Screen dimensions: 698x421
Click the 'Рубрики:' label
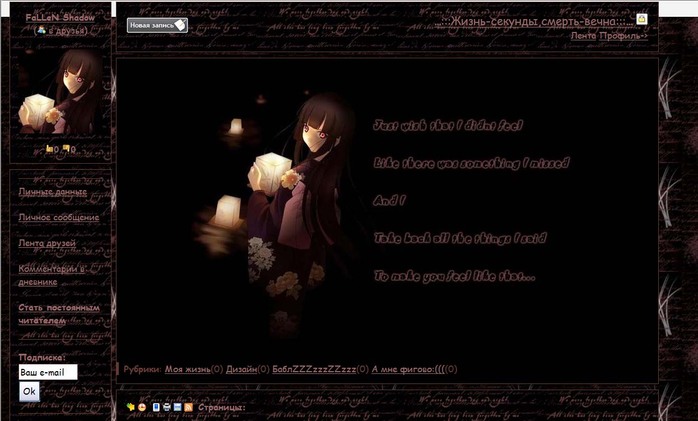142,369
